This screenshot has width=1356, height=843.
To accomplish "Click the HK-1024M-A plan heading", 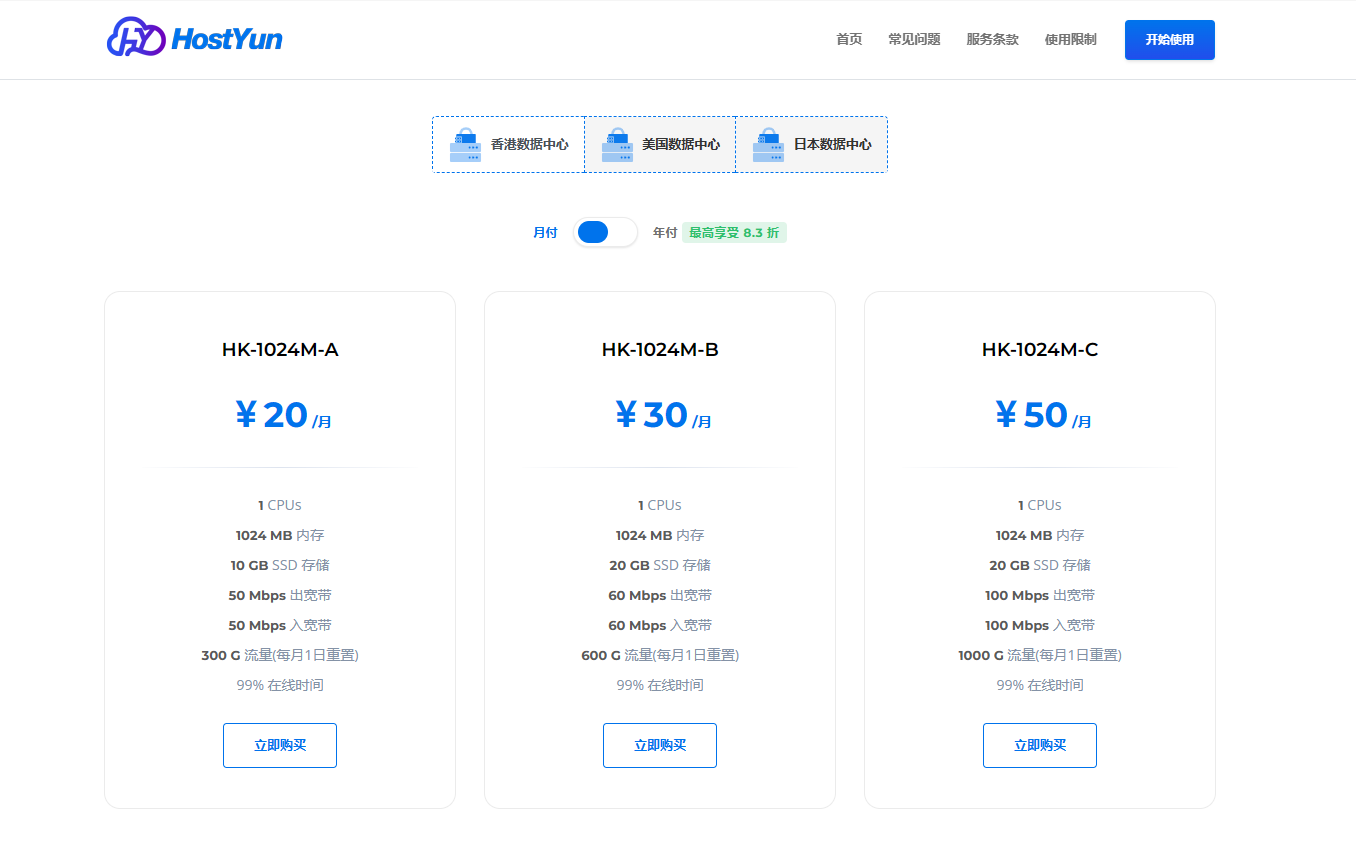I will tap(280, 350).
